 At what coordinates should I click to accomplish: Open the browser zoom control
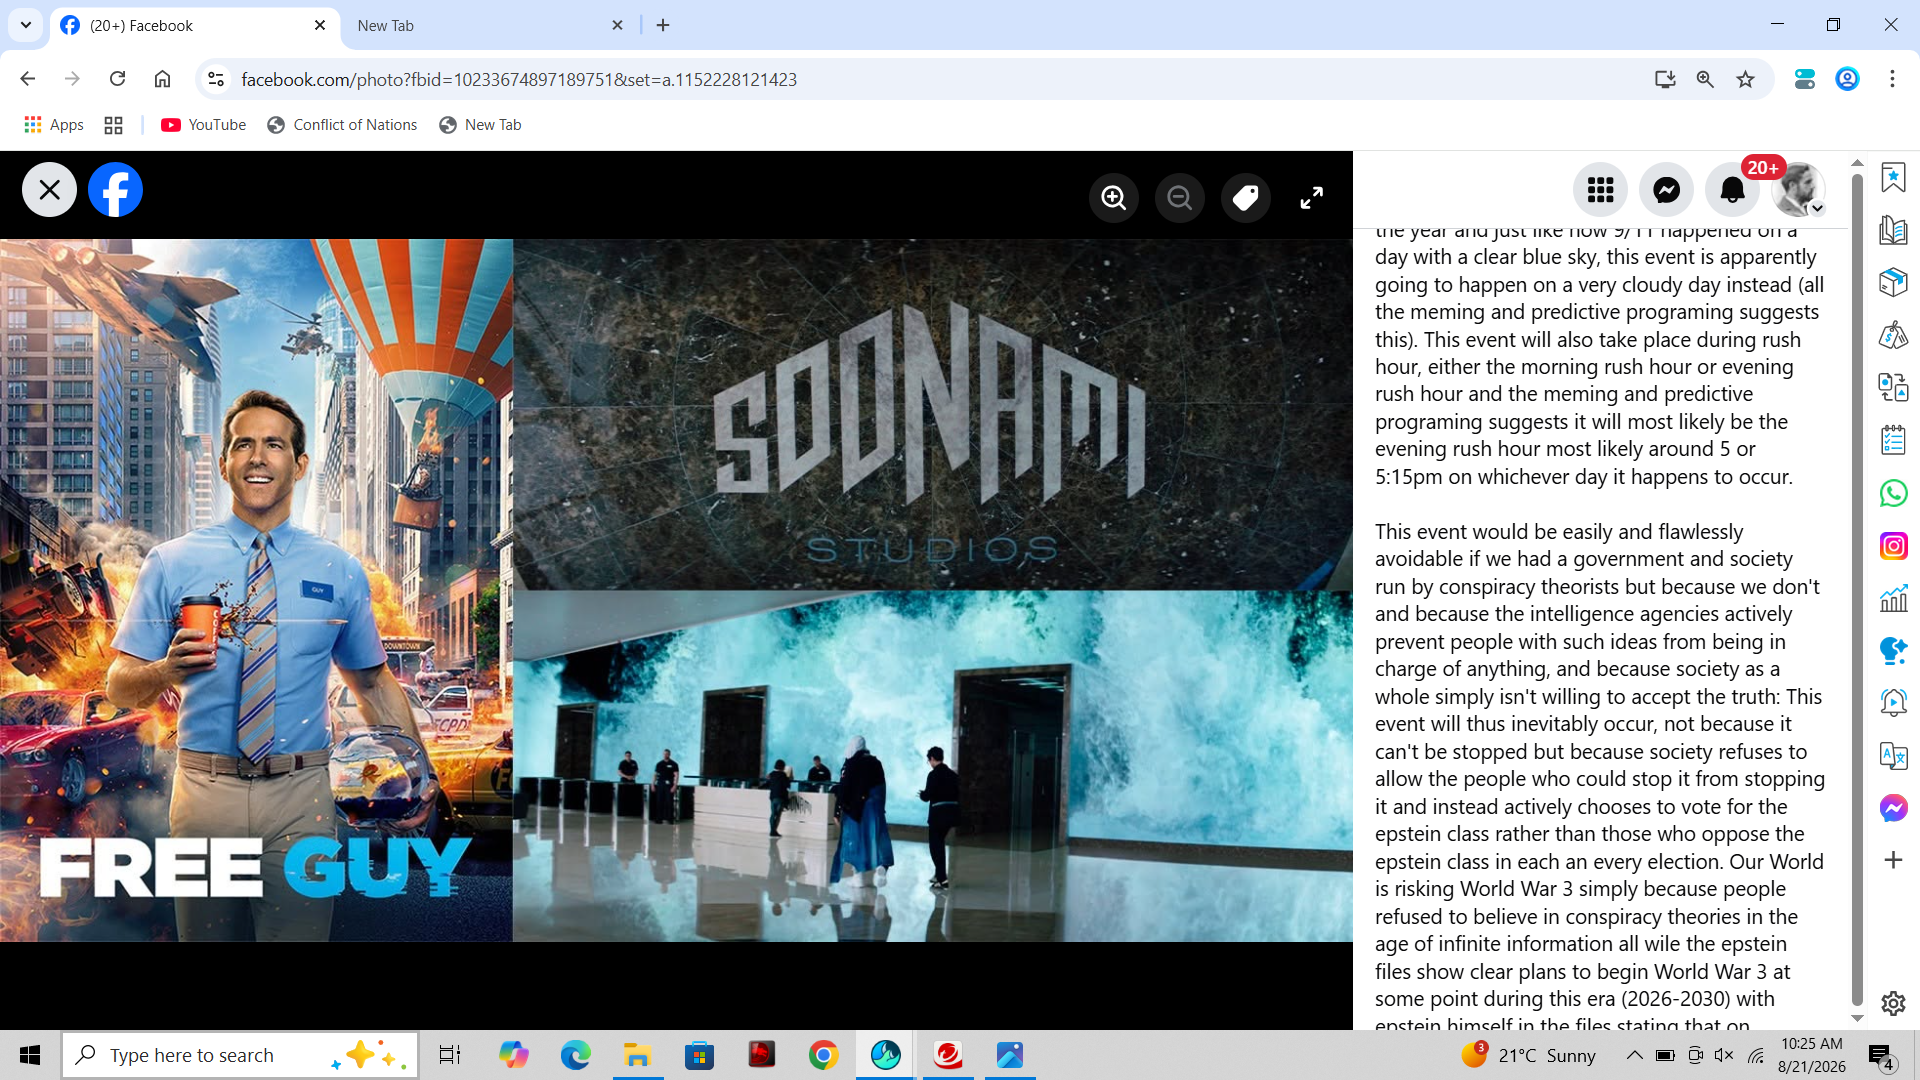coord(1705,79)
